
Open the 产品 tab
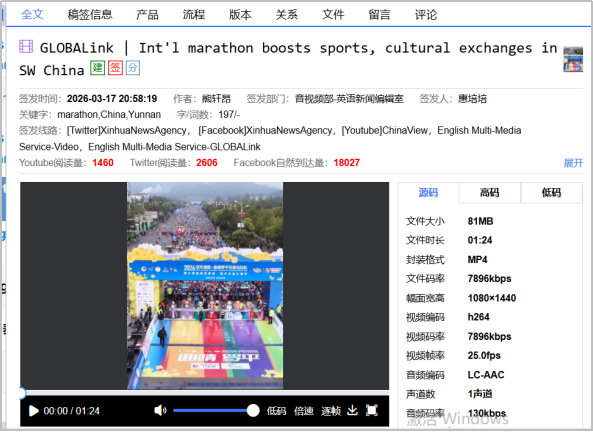click(x=147, y=14)
